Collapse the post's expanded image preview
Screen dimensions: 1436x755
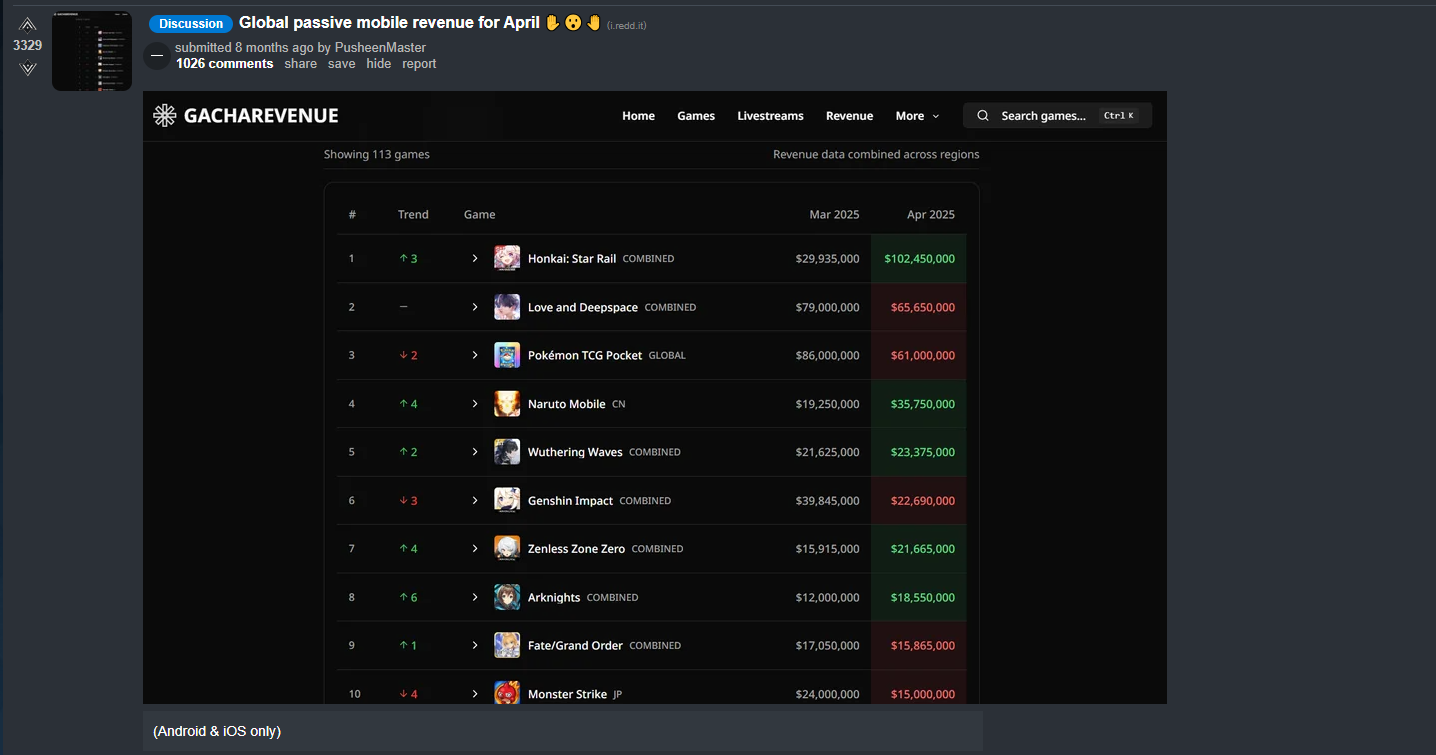pyautogui.click(x=157, y=56)
